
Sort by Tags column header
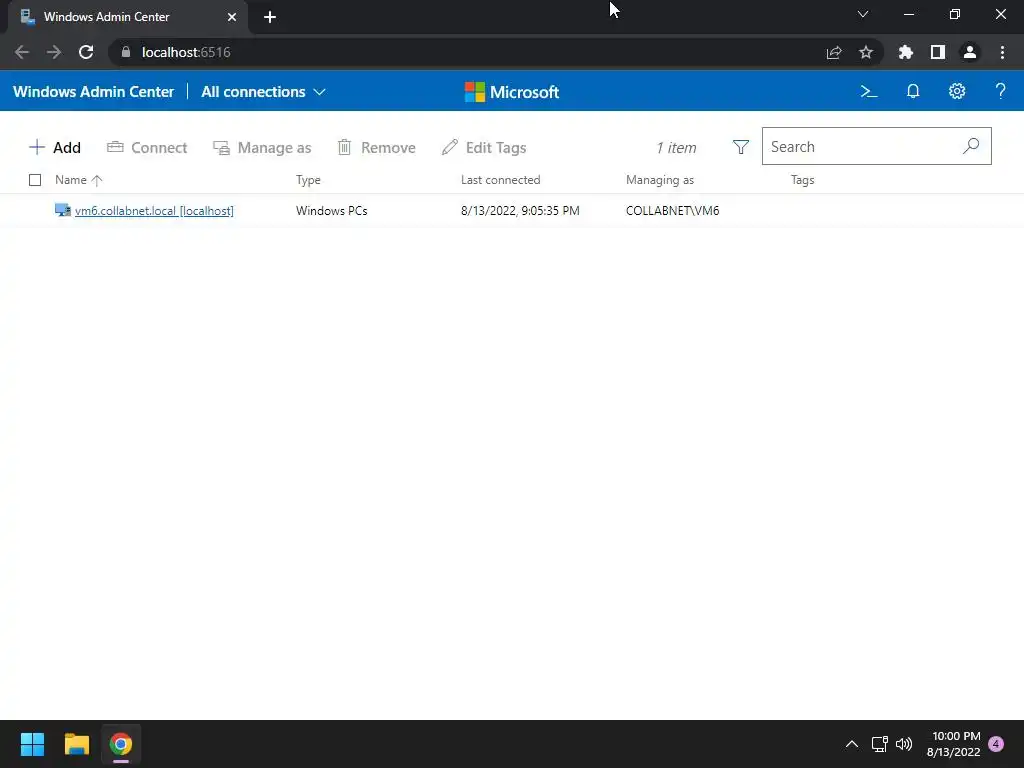pyautogui.click(x=803, y=180)
